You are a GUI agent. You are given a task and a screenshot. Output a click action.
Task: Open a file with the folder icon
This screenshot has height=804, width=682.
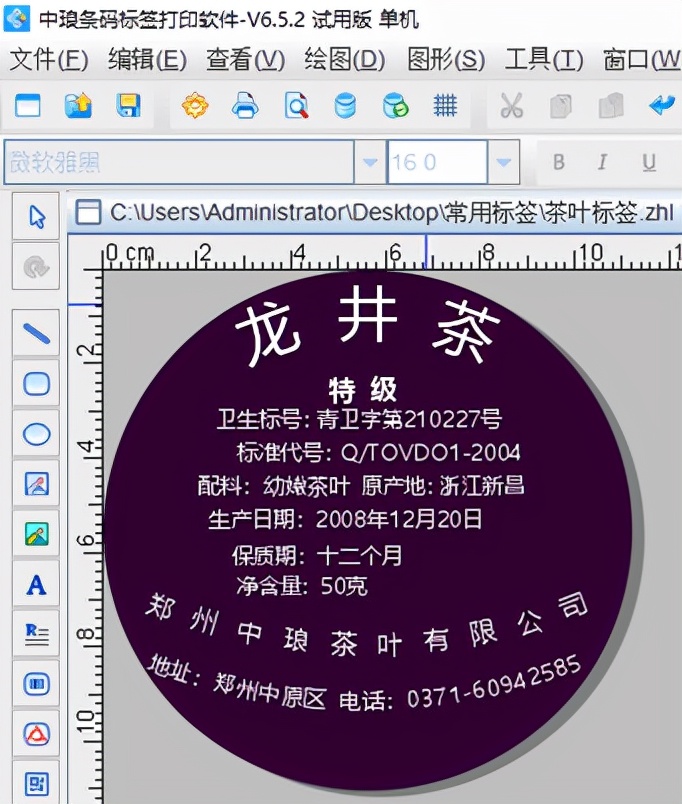click(78, 106)
